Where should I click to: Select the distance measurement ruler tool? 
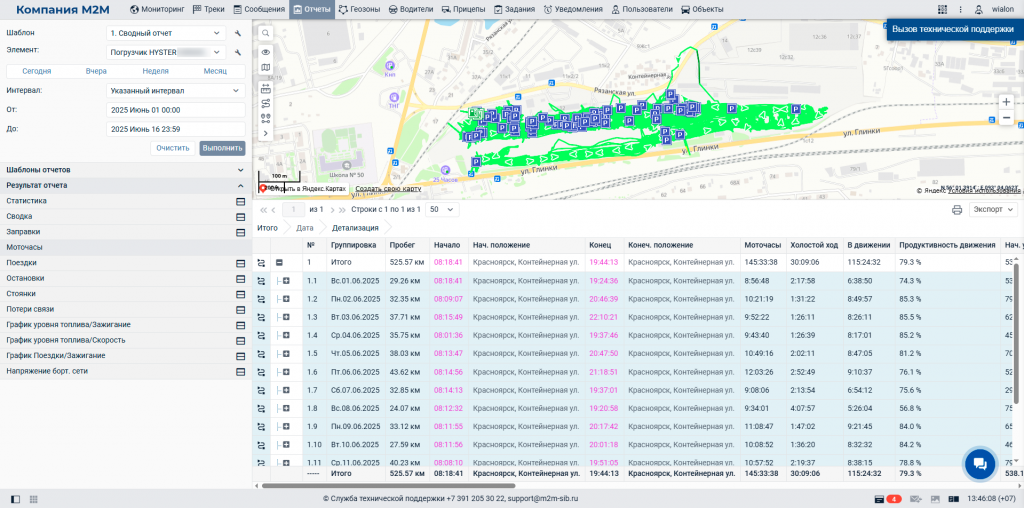click(266, 87)
